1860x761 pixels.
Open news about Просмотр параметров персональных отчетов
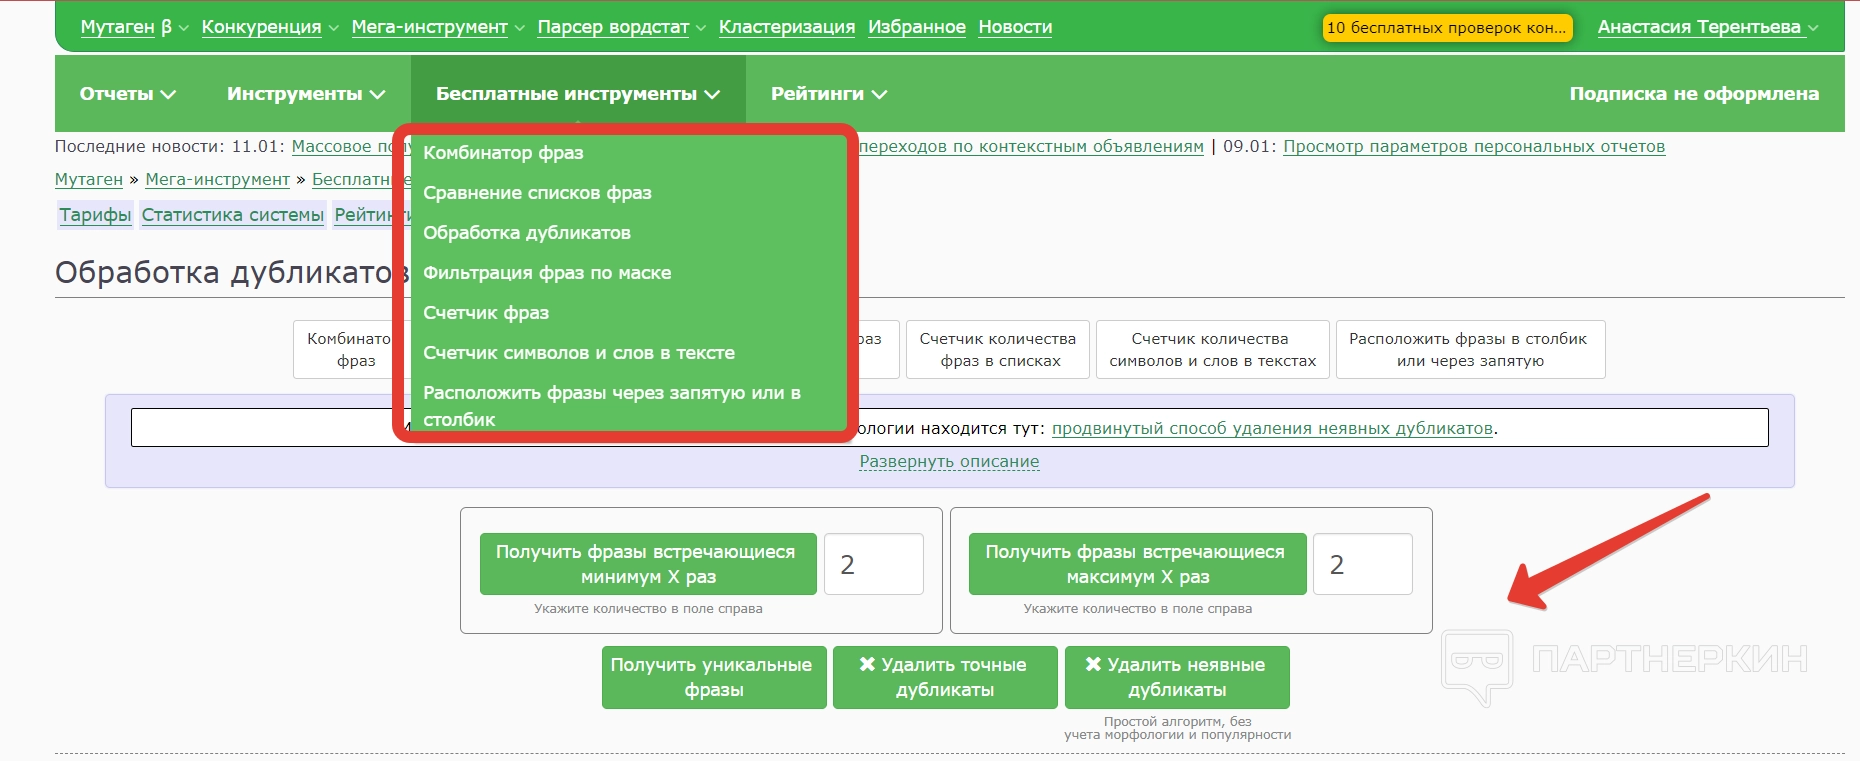point(1474,147)
